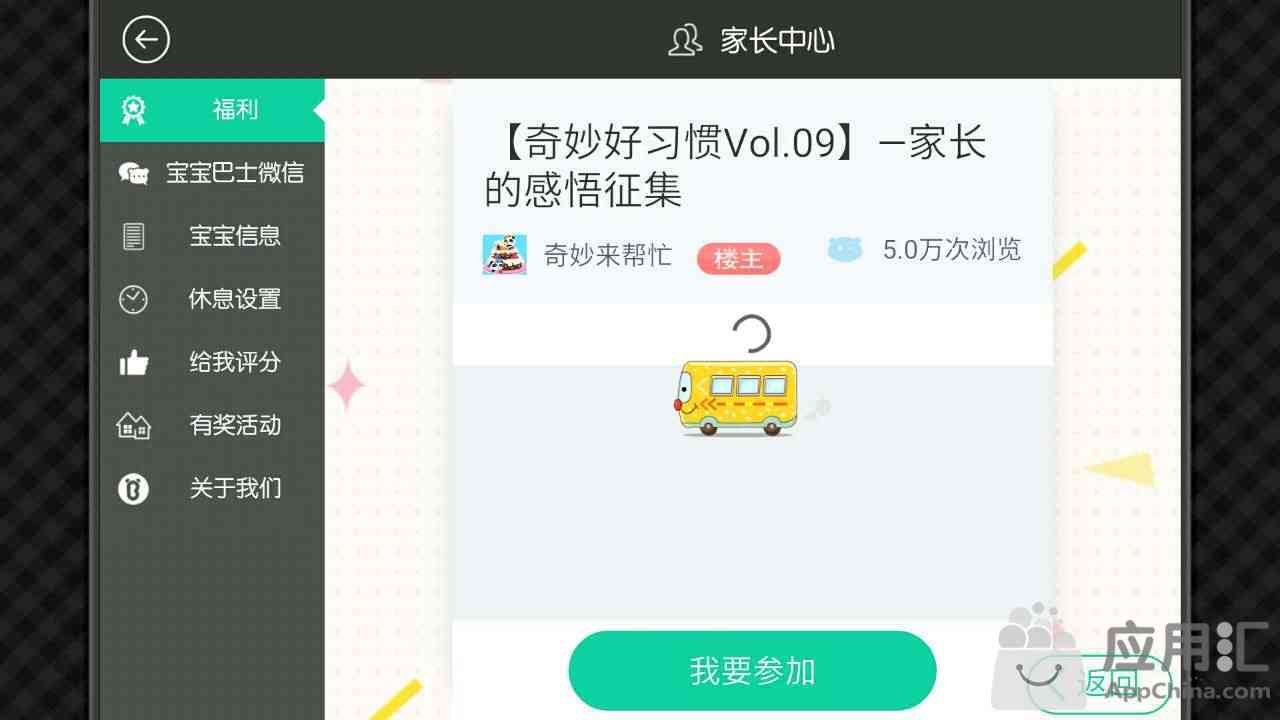Open the 休息设置 menu entry
The height and width of the screenshot is (720, 1280).
[x=212, y=299]
